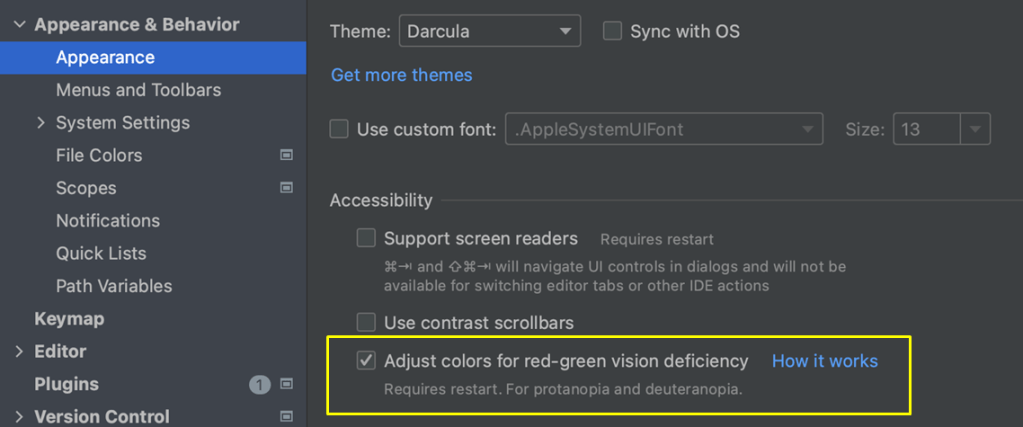Uncheck Adjust colors for red-green vision deficiency
The height and width of the screenshot is (427, 1023).
pyautogui.click(x=367, y=361)
